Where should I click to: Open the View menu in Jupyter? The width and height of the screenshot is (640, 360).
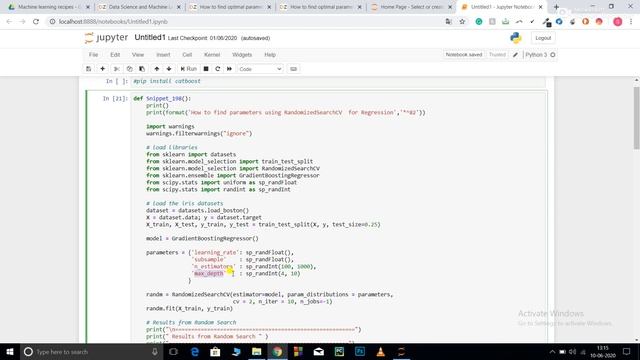138,55
